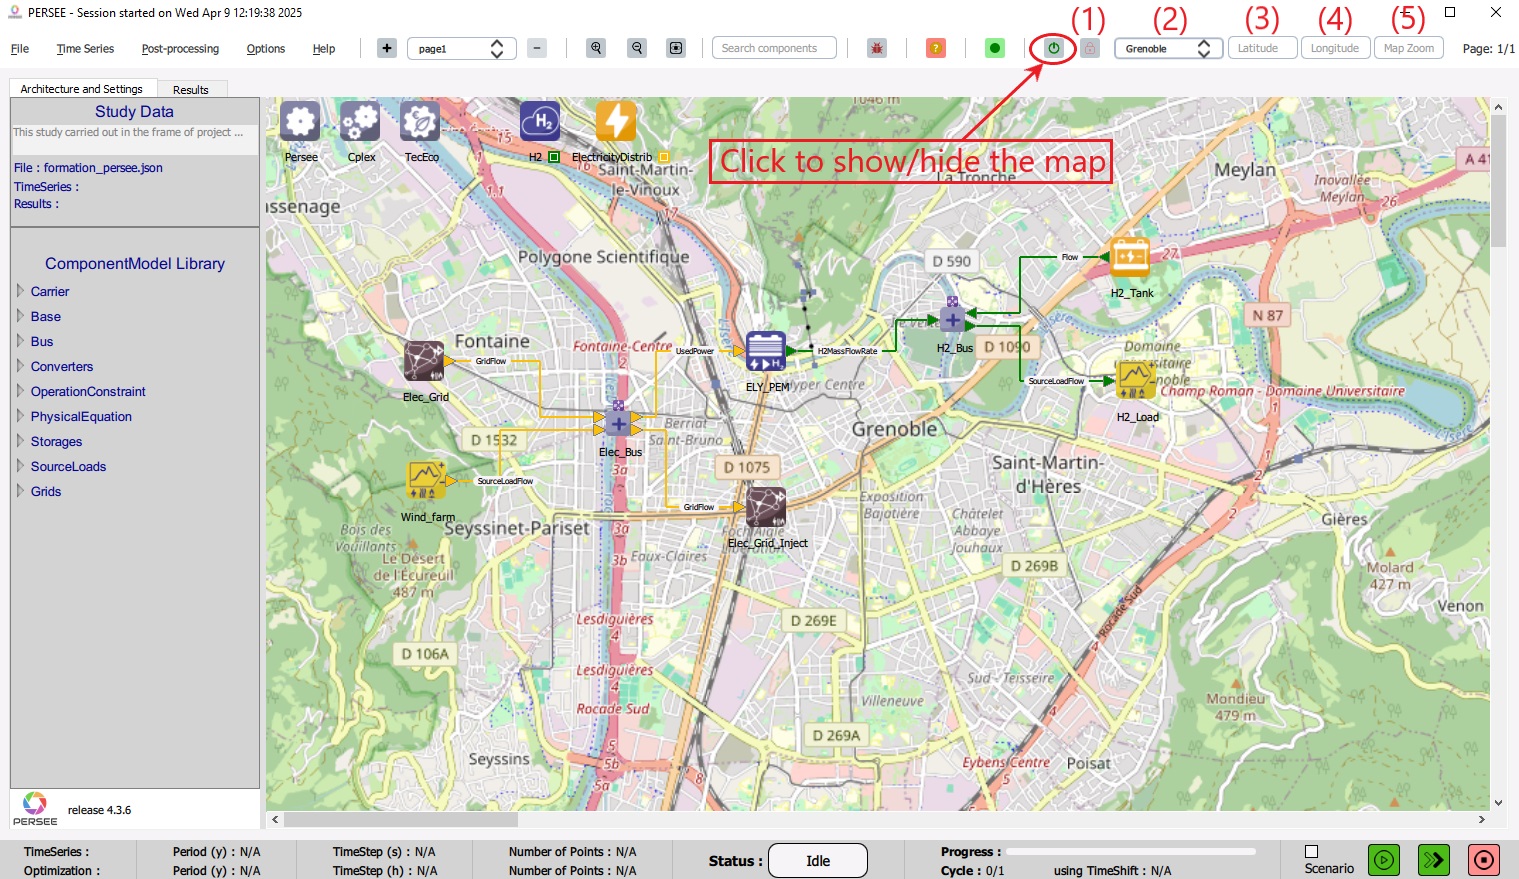This screenshot has height=879, width=1519.
Task: Expand the SourceLoads library category
Action: 20,466
